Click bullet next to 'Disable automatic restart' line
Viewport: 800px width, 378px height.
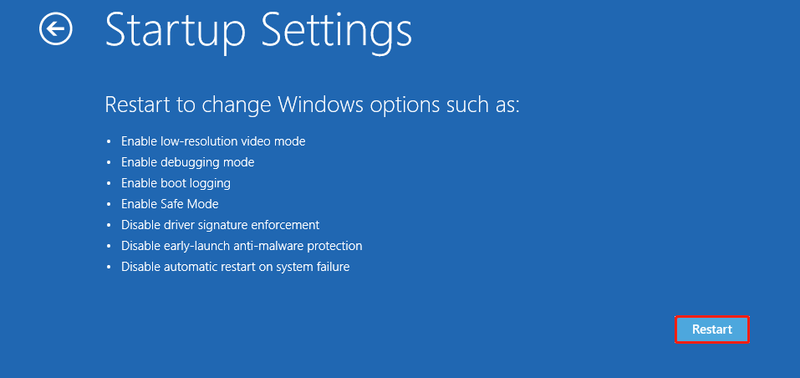click(x=108, y=267)
